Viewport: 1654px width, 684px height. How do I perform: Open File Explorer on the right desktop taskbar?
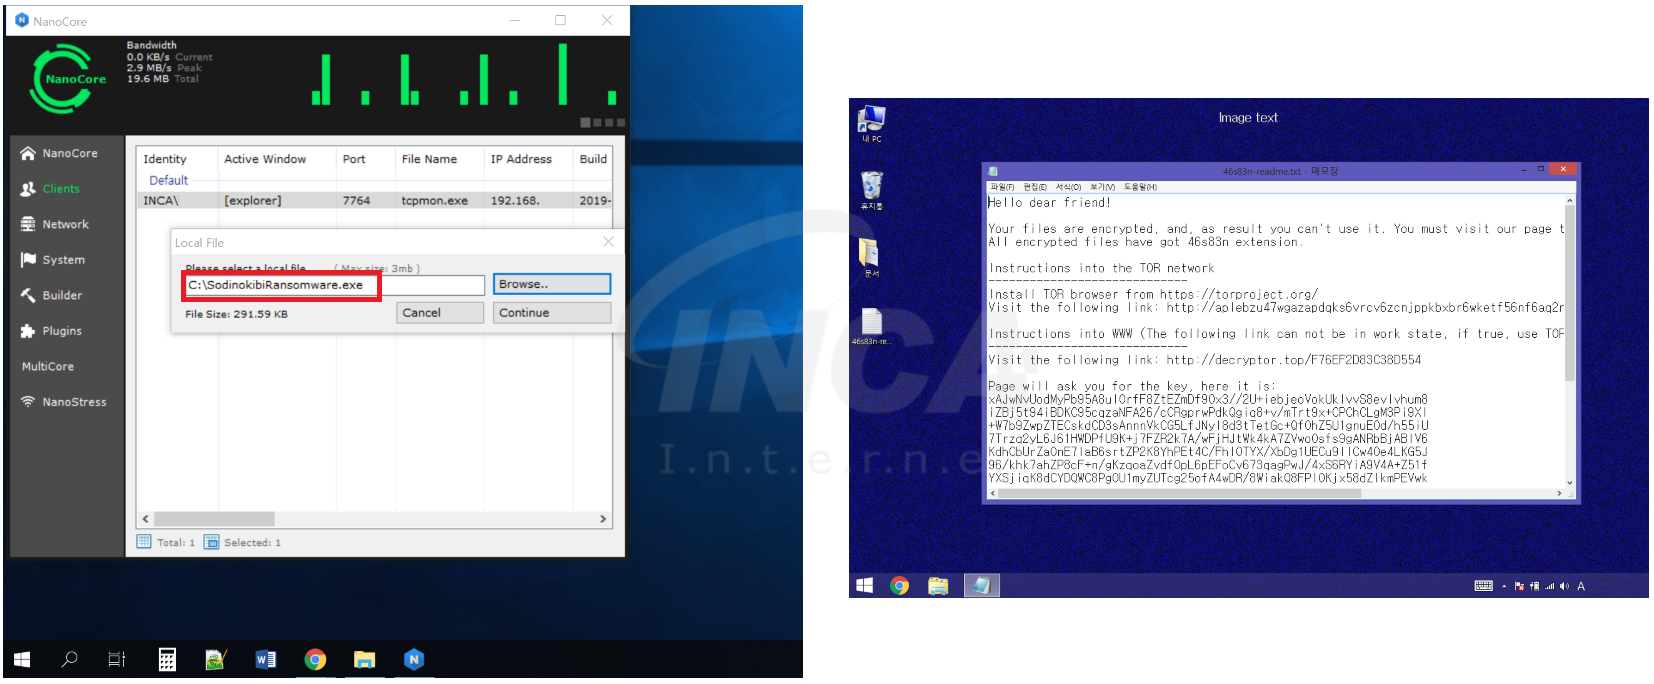[938, 586]
